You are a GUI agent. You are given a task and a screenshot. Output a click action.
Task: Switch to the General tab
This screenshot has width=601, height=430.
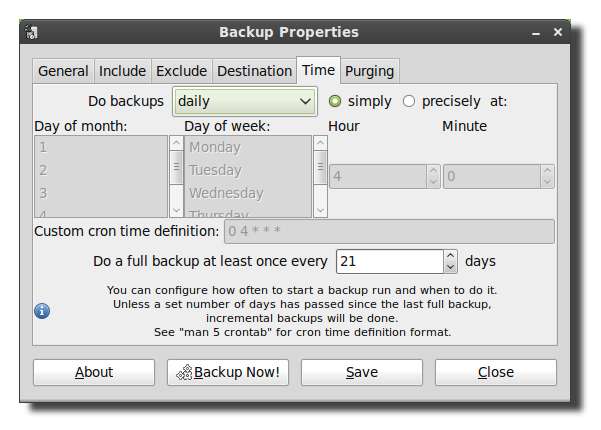(x=63, y=71)
